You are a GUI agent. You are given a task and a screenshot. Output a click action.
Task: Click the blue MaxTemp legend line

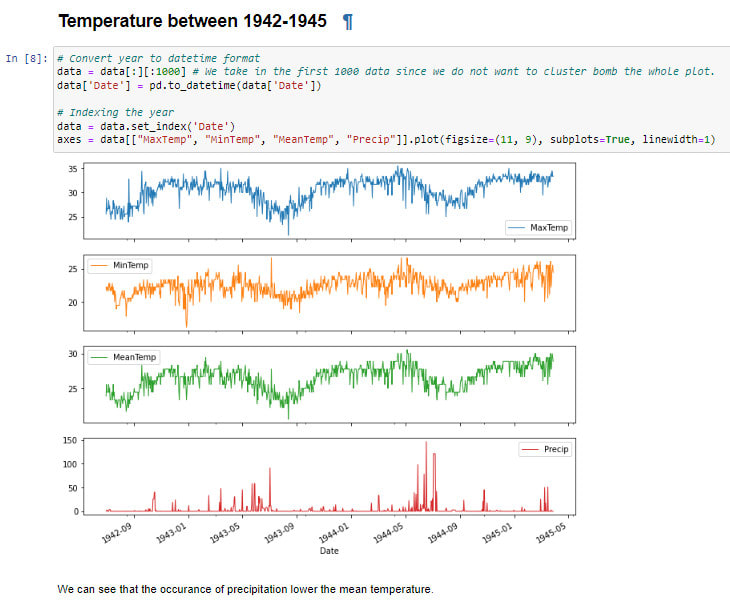[x=516, y=228]
